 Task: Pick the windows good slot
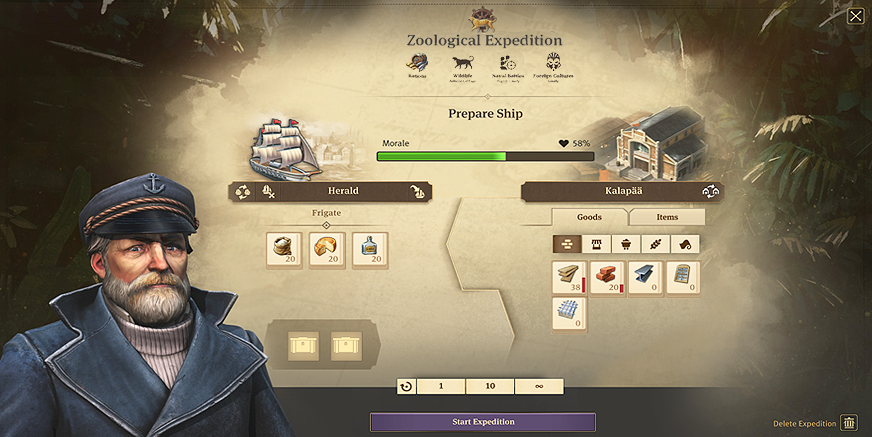pyautogui.click(x=683, y=278)
